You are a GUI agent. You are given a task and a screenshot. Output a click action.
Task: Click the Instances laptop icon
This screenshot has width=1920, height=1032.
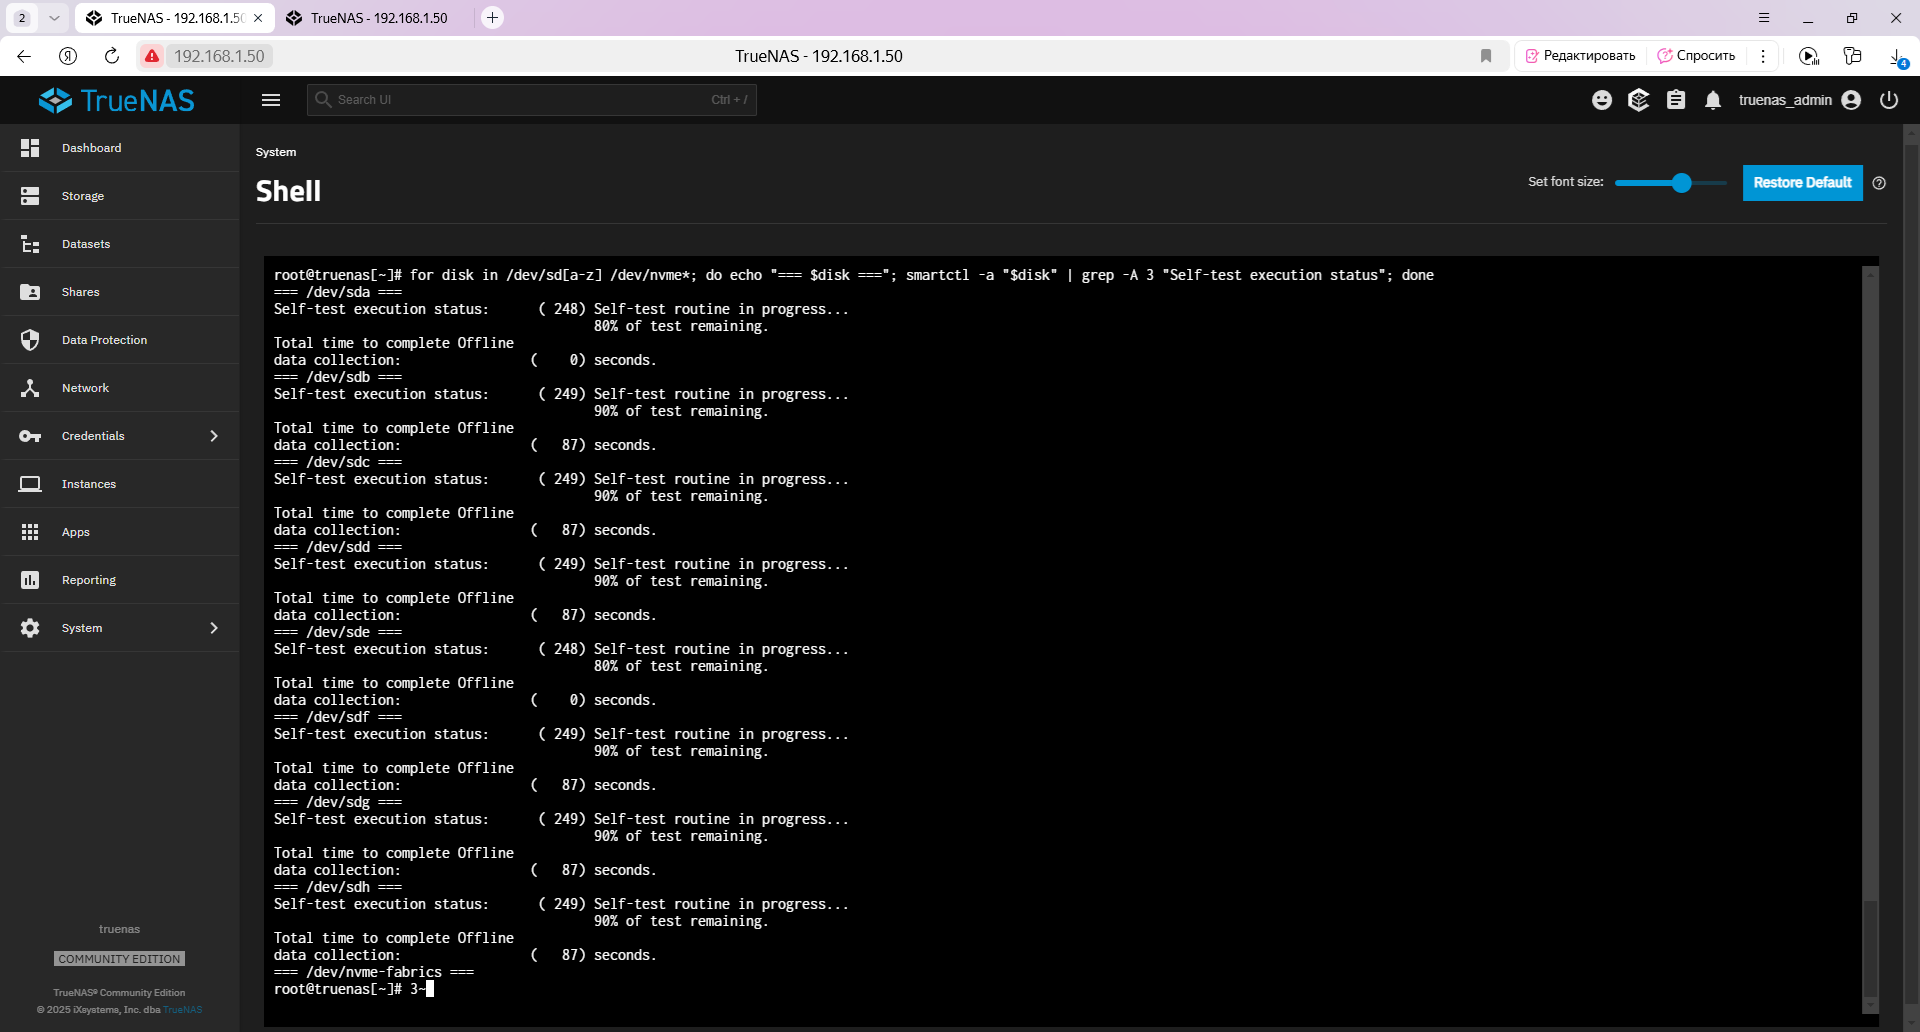click(30, 484)
